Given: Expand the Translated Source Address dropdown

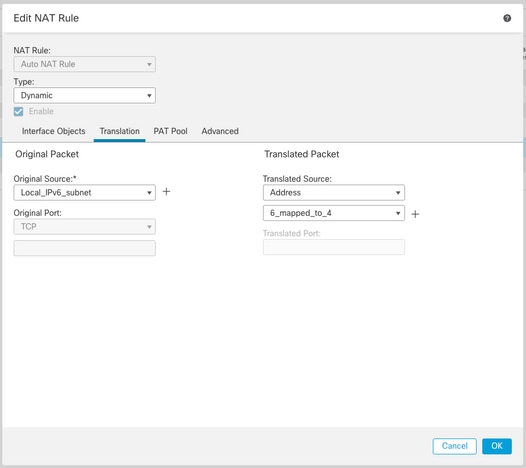Looking at the screenshot, I should [334, 193].
